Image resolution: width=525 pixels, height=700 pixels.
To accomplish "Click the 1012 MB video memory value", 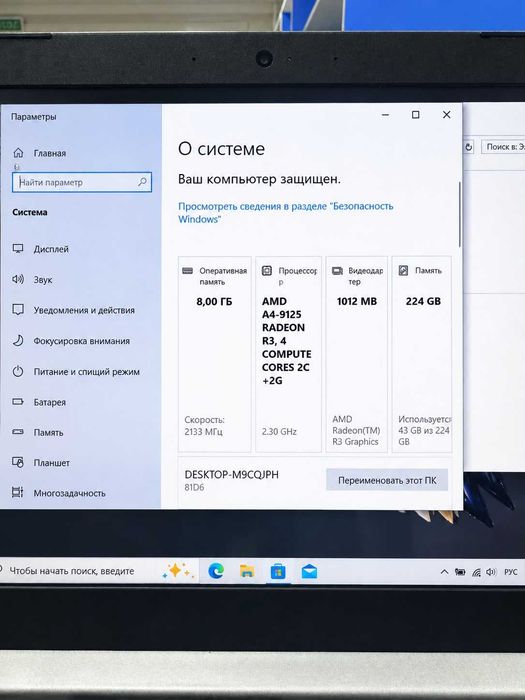I will pyautogui.click(x=357, y=301).
